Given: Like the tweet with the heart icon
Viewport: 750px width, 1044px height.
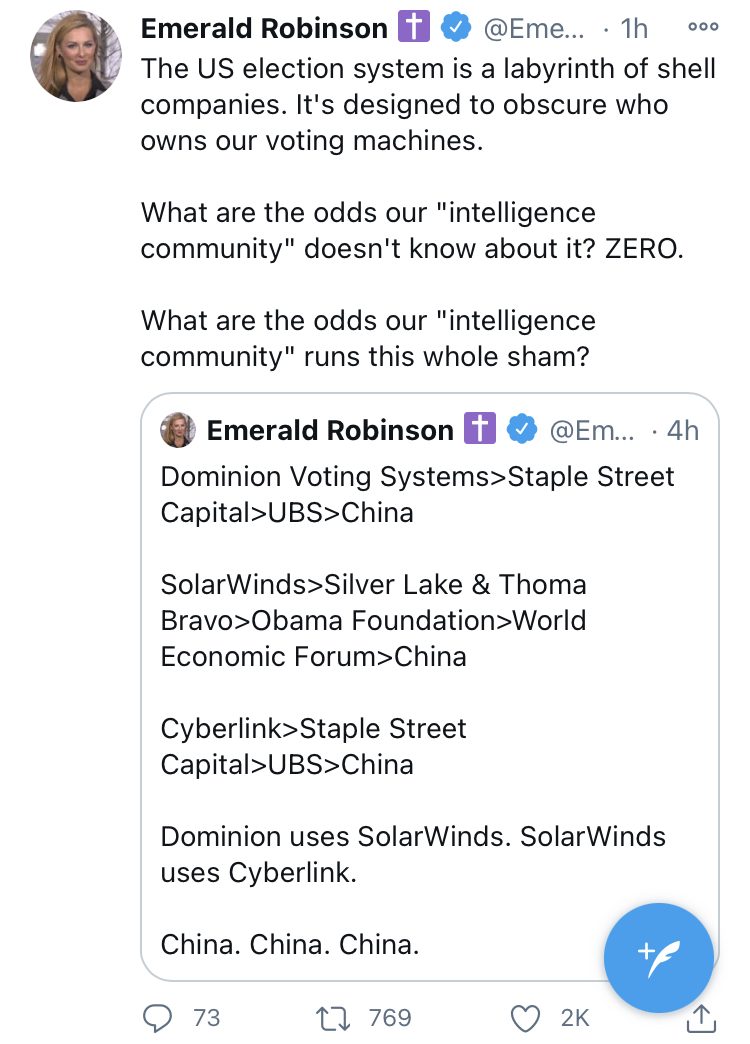Looking at the screenshot, I should tap(525, 1017).
